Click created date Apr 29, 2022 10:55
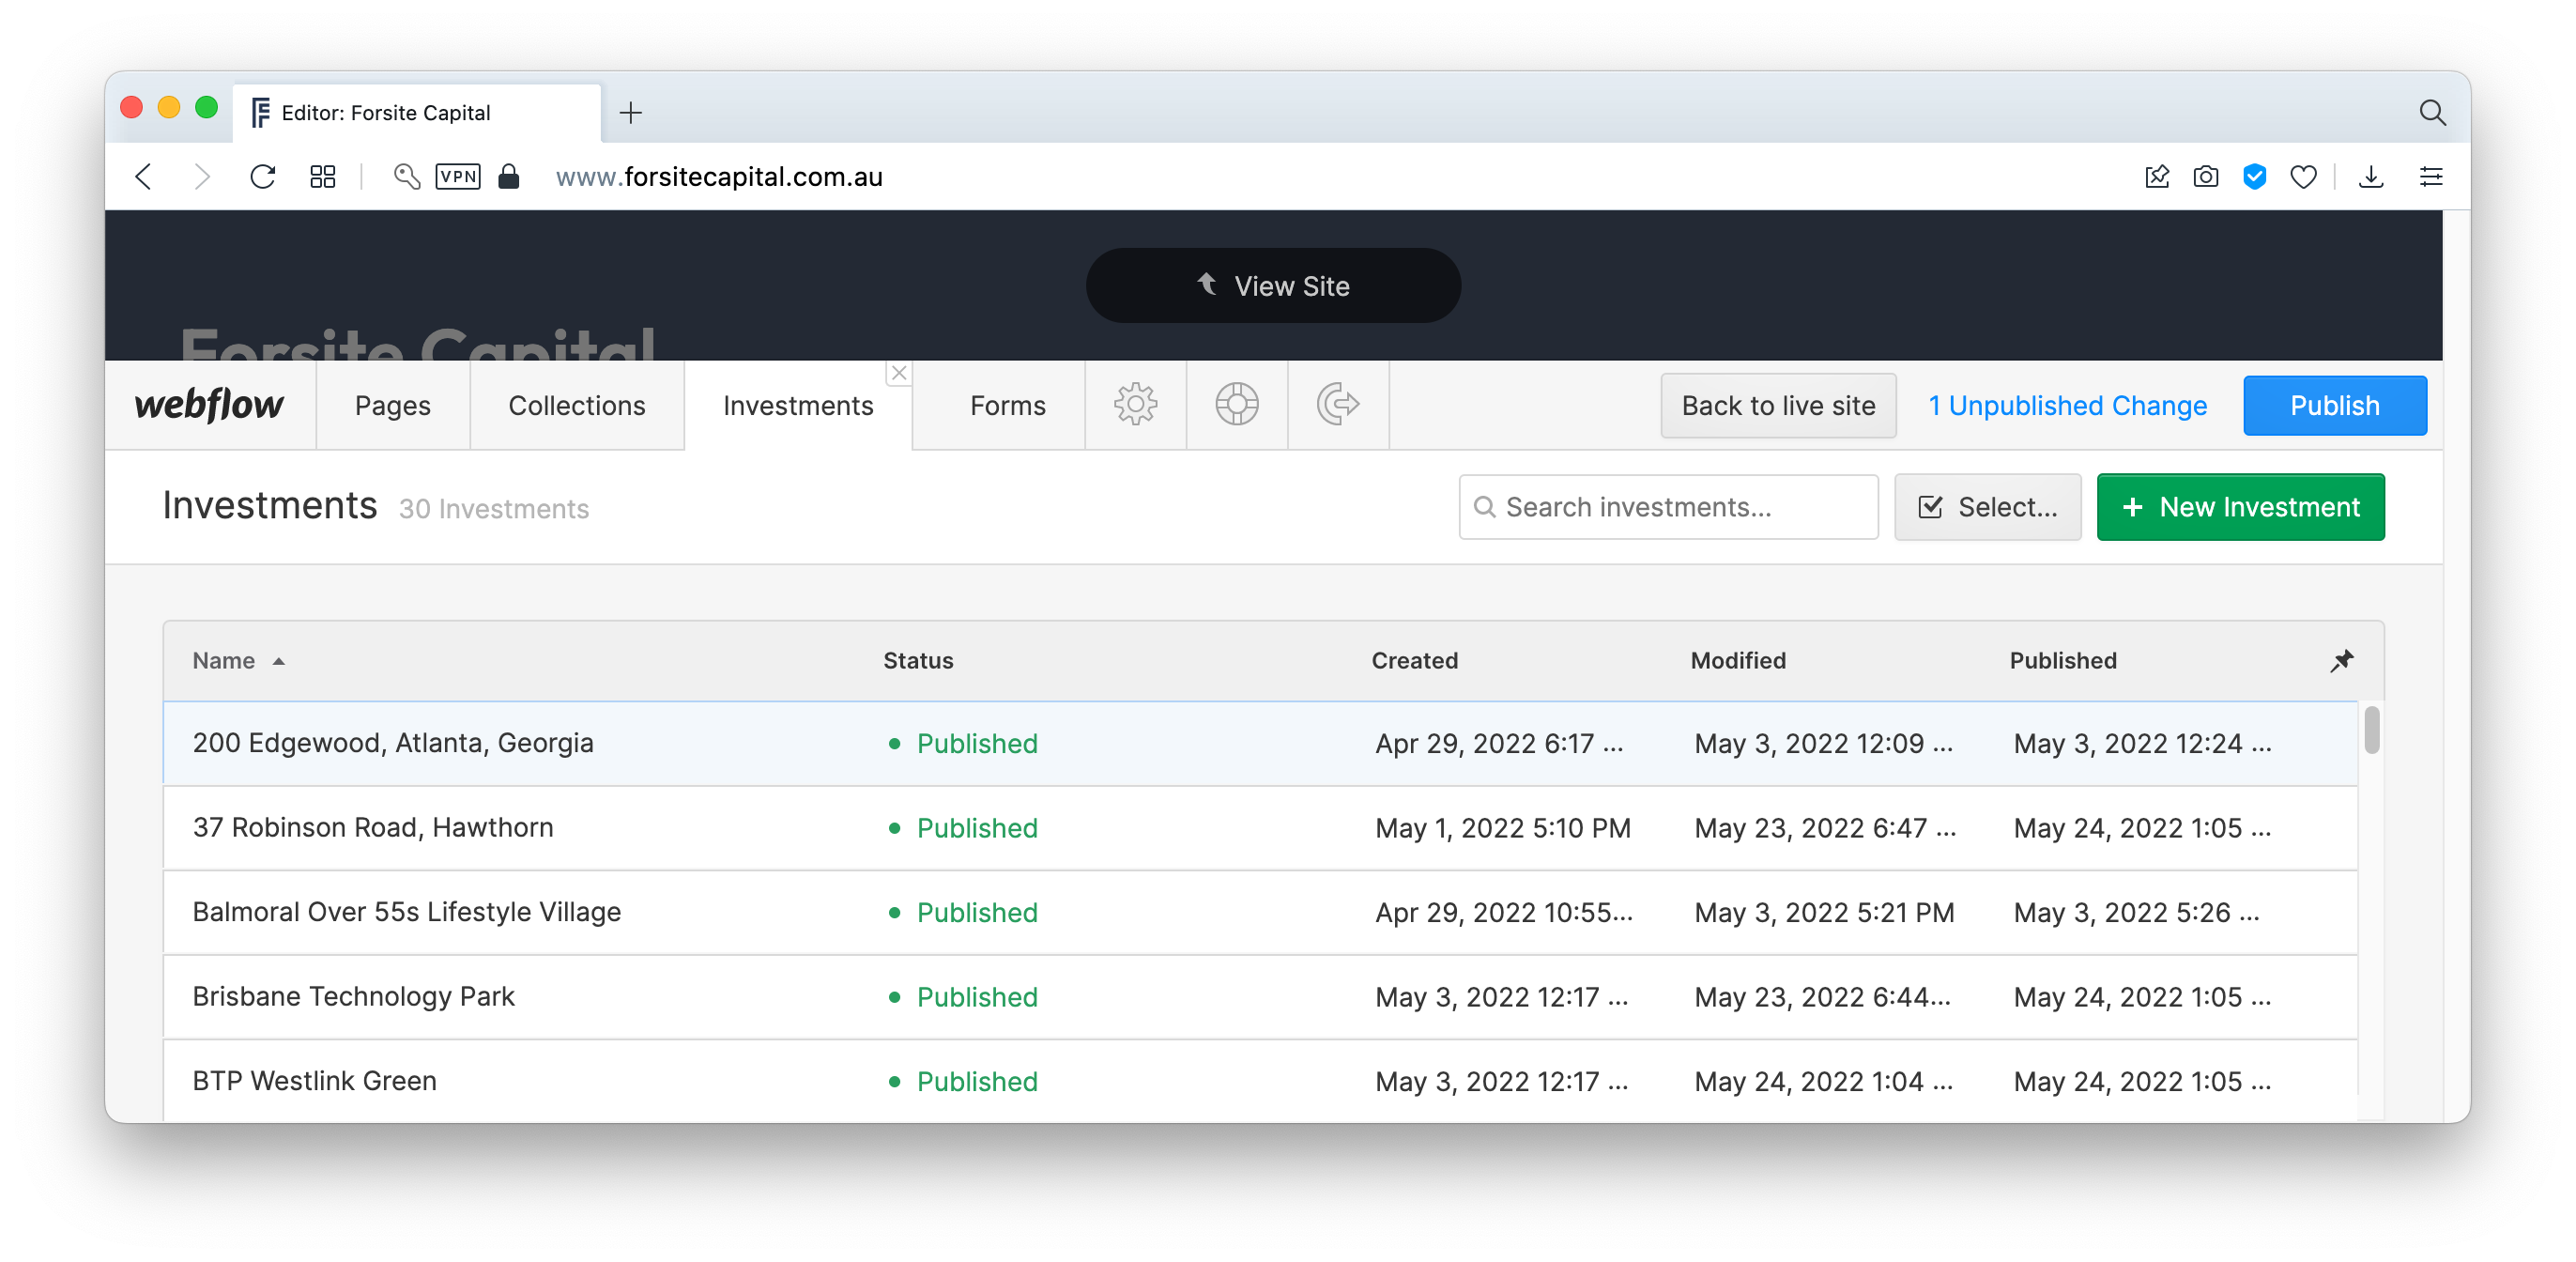This screenshot has height=1262, width=2576. tap(1504, 913)
